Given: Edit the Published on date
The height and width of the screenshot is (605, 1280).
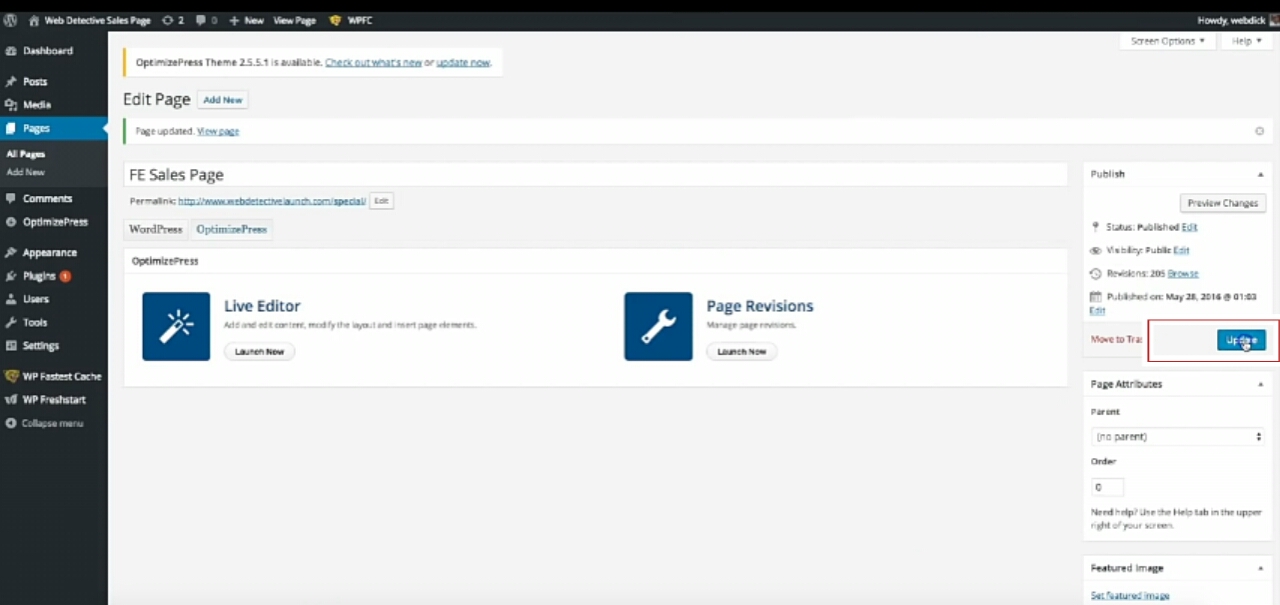Looking at the screenshot, I should [1097, 311].
